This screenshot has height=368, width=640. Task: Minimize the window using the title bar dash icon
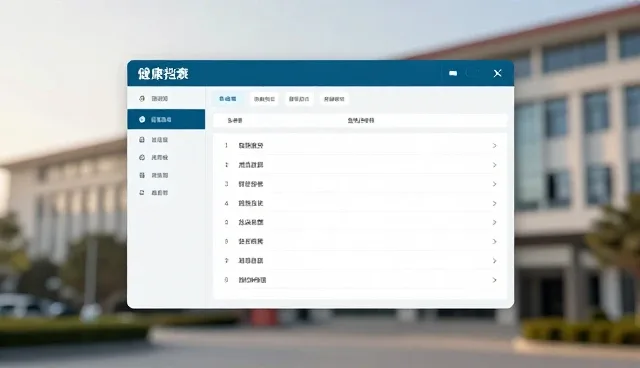tap(453, 73)
